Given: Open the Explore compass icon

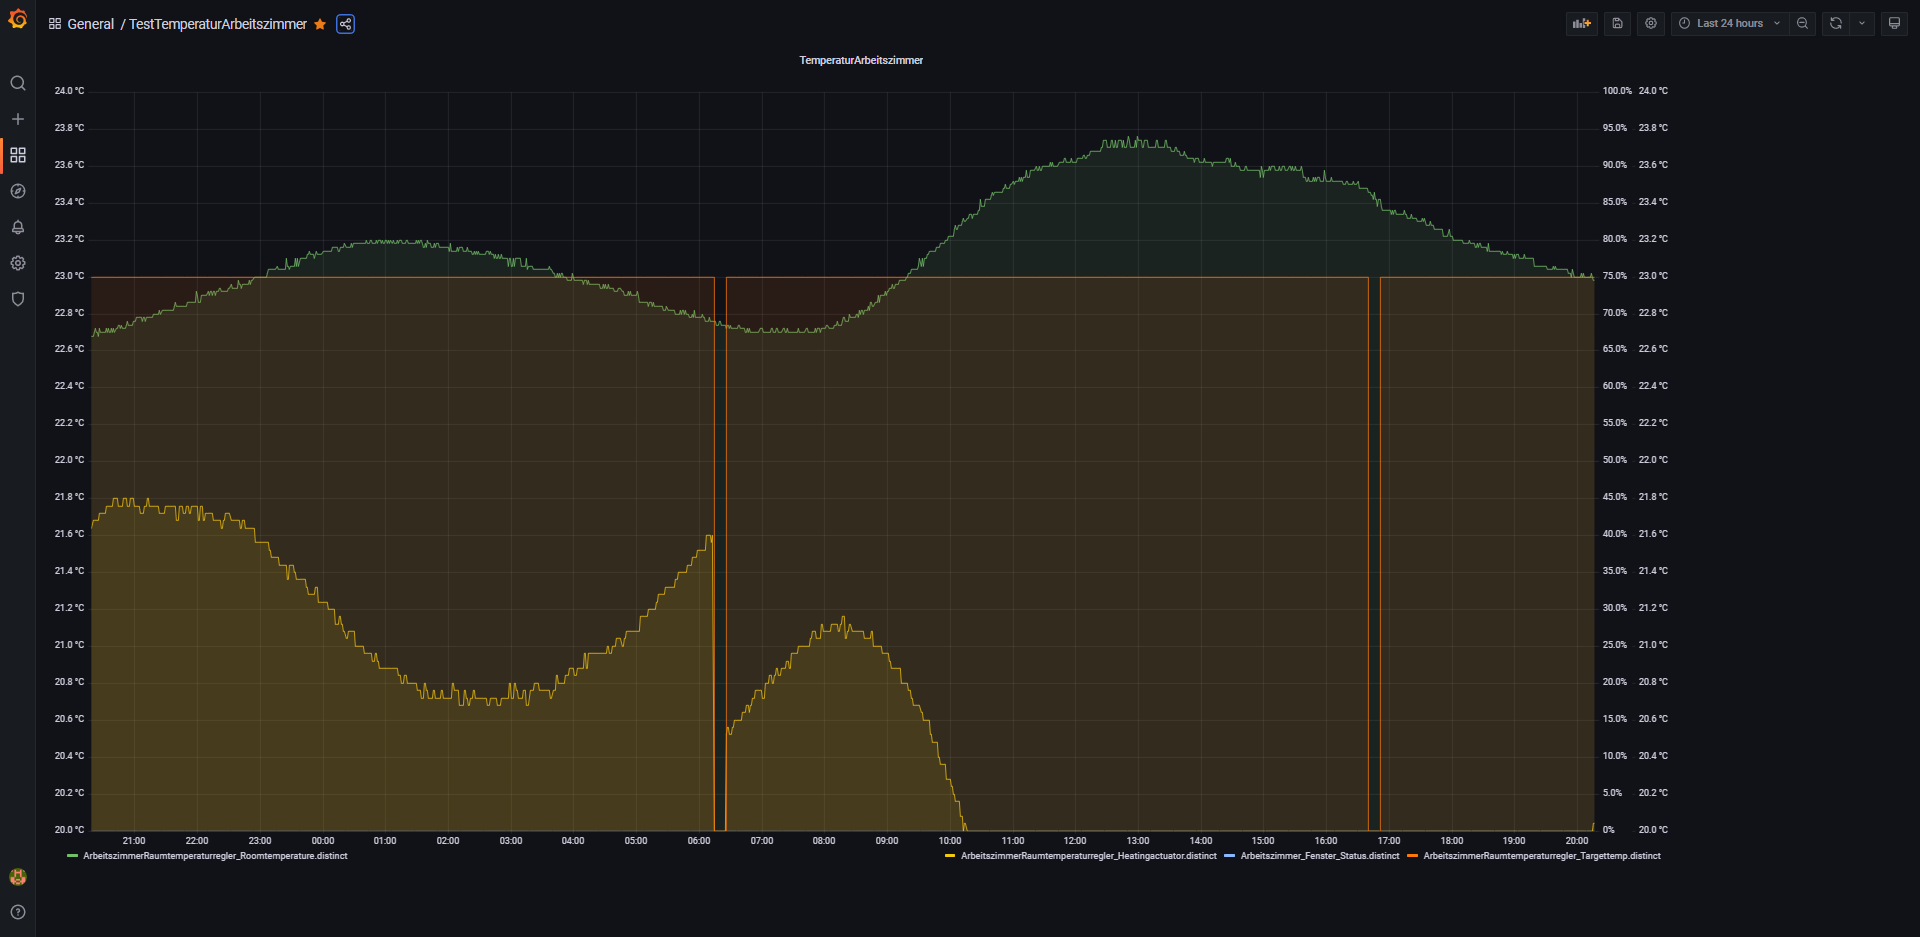Looking at the screenshot, I should coord(18,191).
